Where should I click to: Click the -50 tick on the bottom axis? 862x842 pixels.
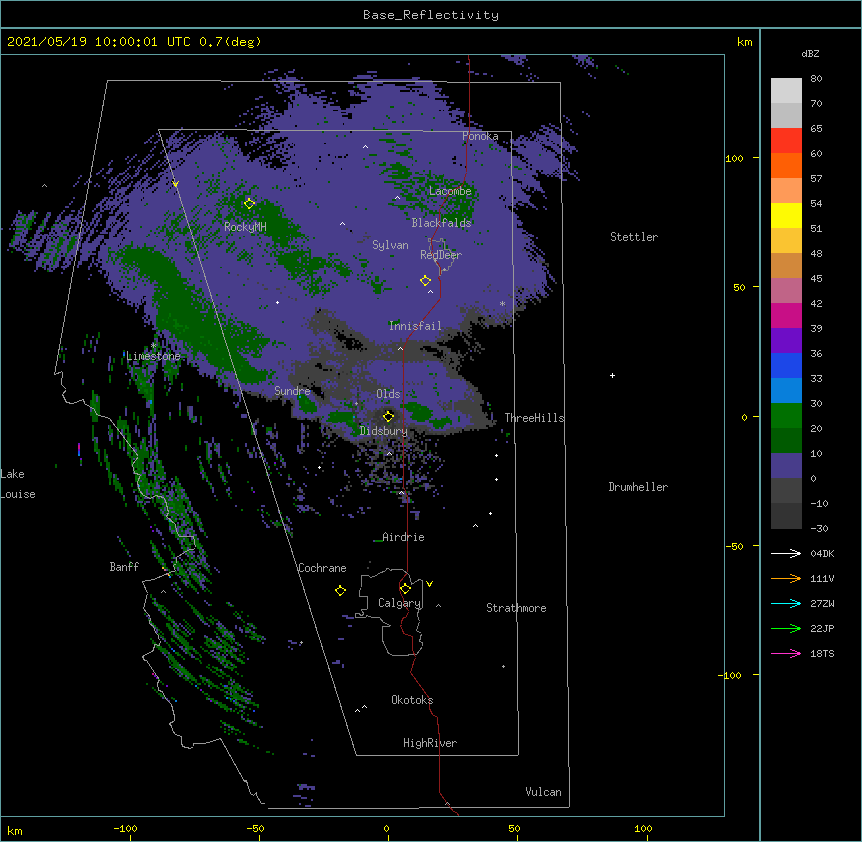(x=255, y=828)
